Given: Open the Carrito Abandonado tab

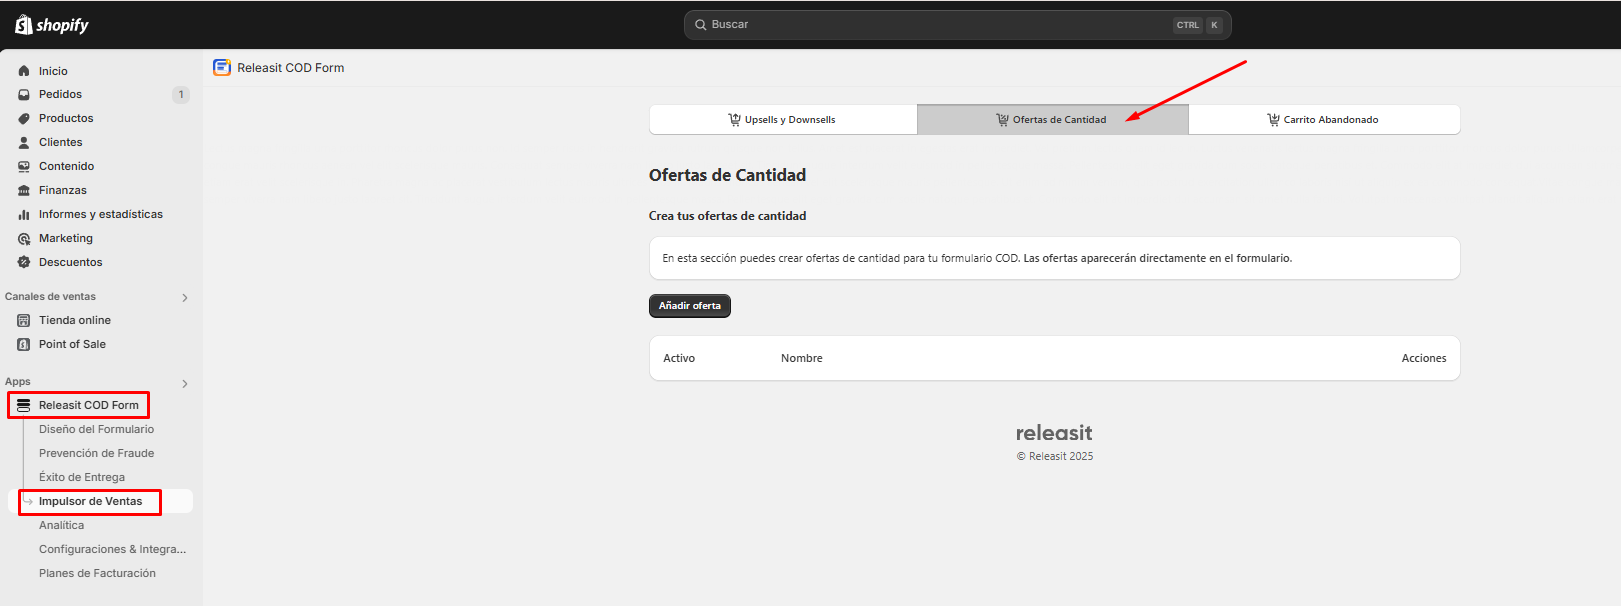Looking at the screenshot, I should (1324, 120).
